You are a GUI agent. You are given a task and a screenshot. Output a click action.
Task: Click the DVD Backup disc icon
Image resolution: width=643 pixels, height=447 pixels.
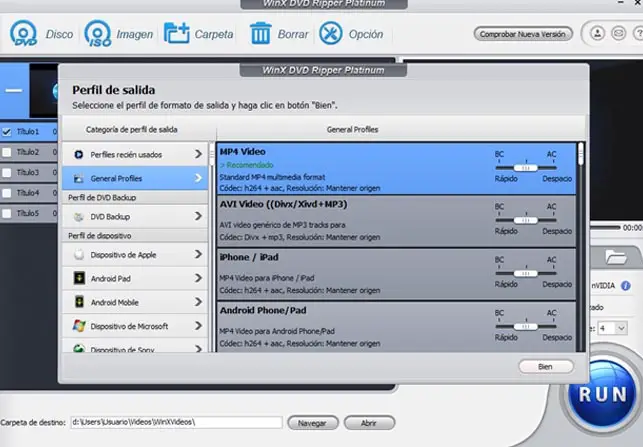tap(78, 217)
